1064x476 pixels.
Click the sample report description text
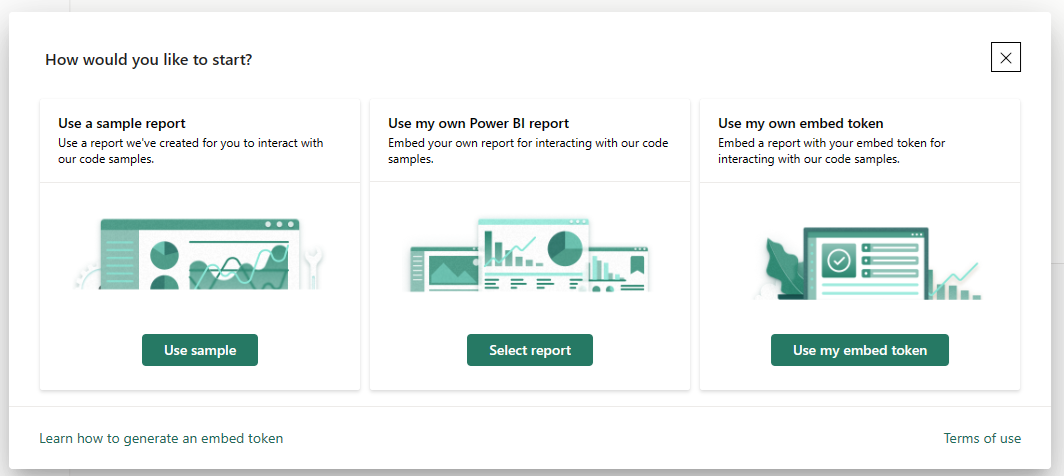[191, 151]
